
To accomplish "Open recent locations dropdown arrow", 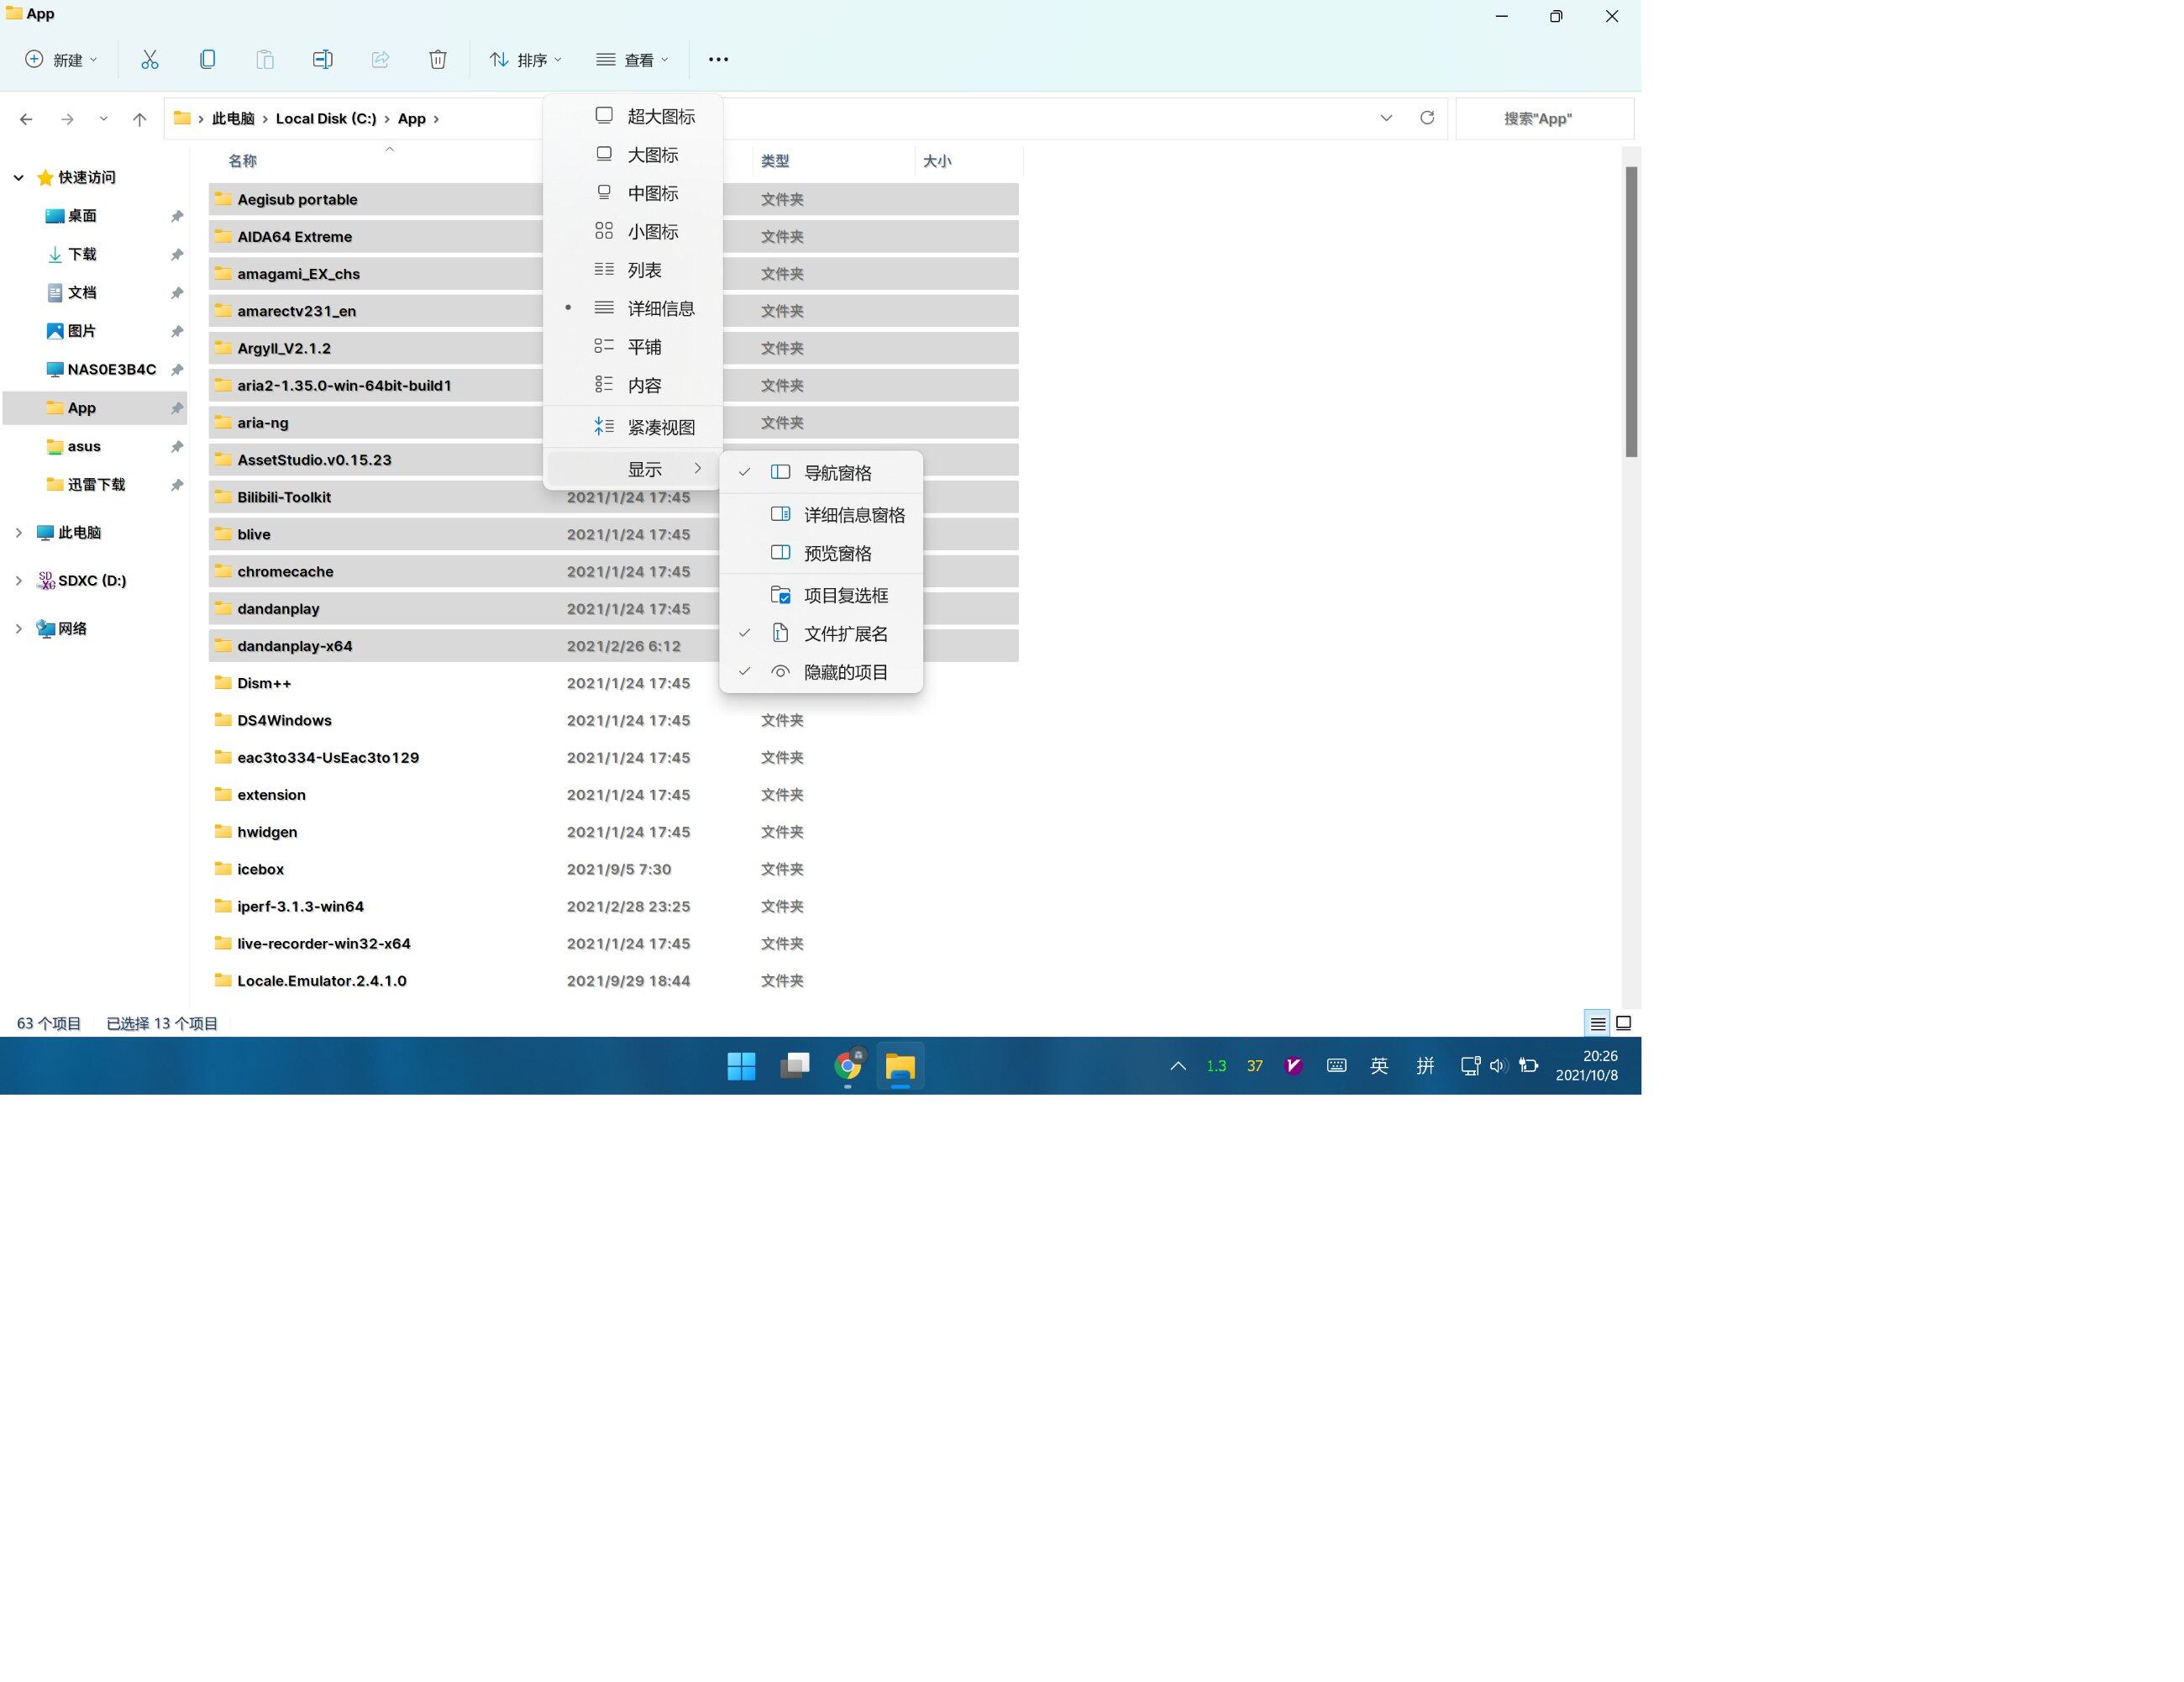I will click(103, 119).
